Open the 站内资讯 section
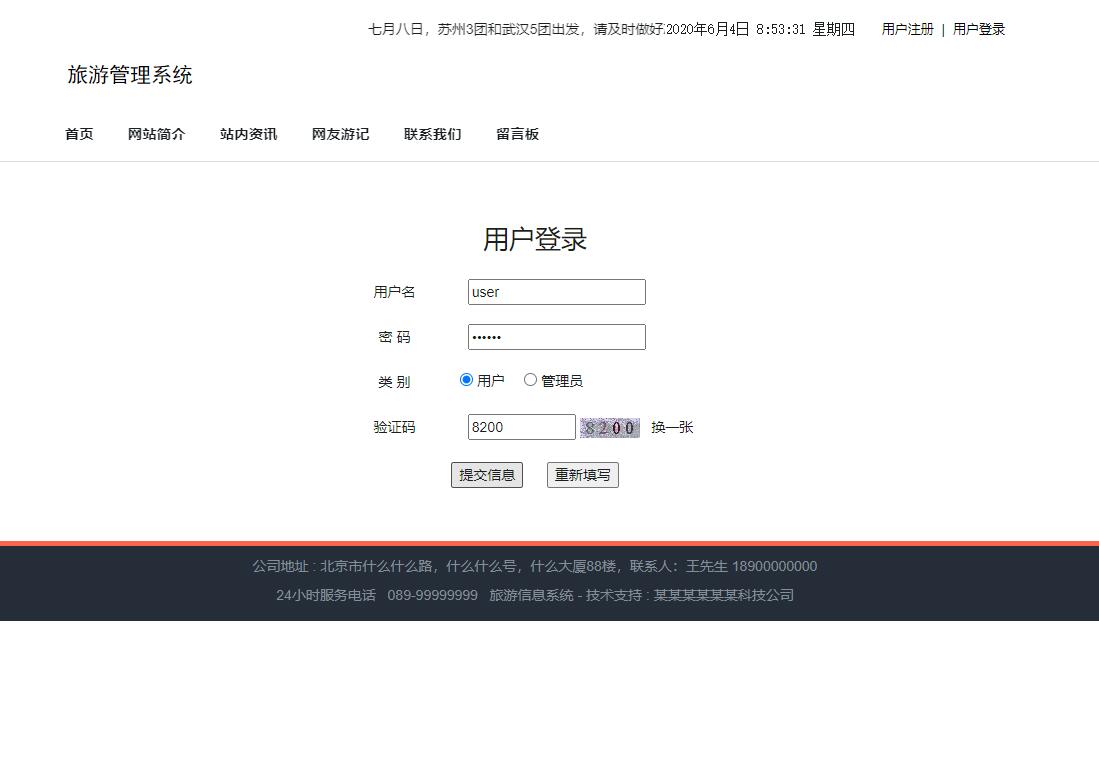Screen dimensions: 1099x776 (x=248, y=133)
